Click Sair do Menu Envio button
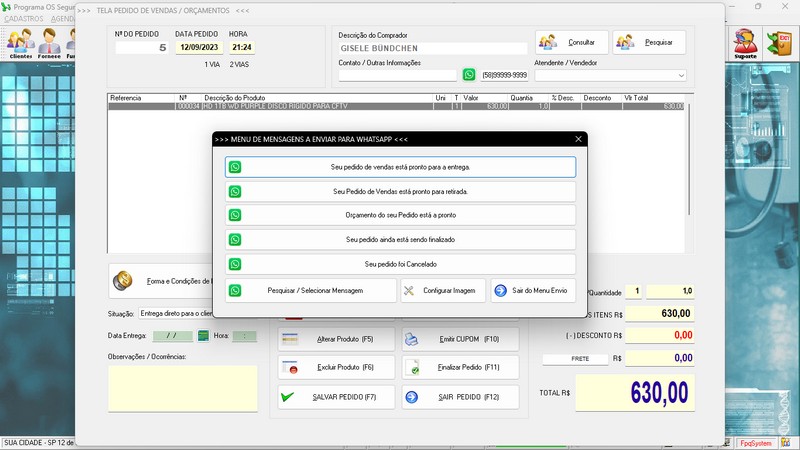800x450 pixels. [531, 290]
